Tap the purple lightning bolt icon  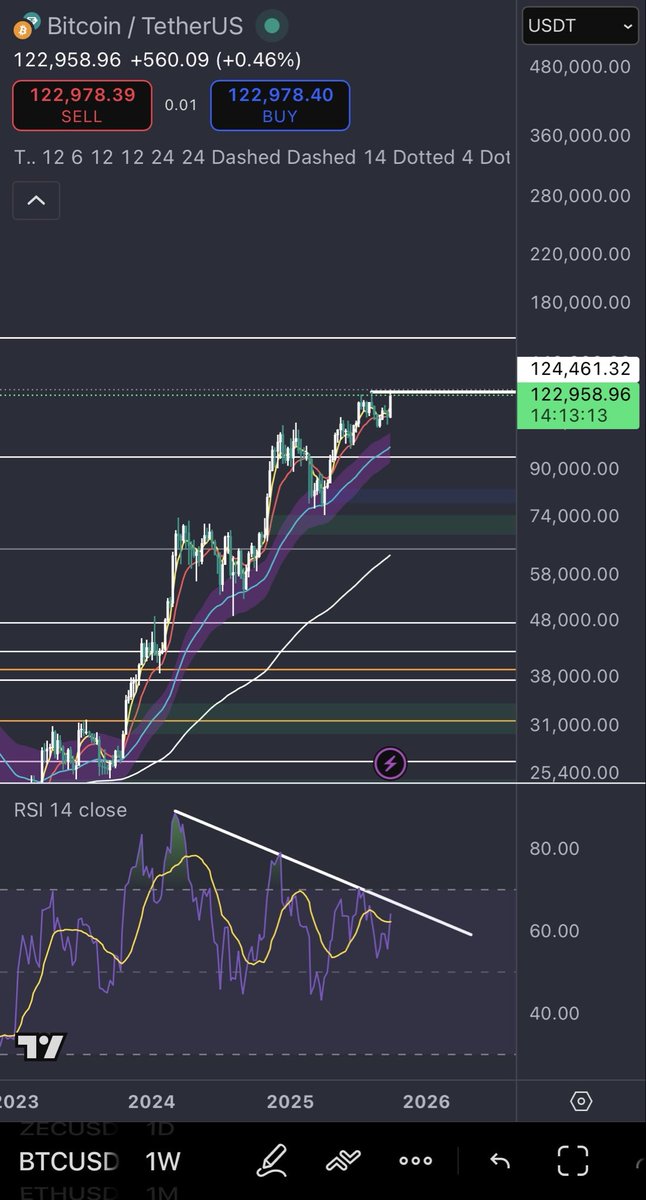pos(390,765)
